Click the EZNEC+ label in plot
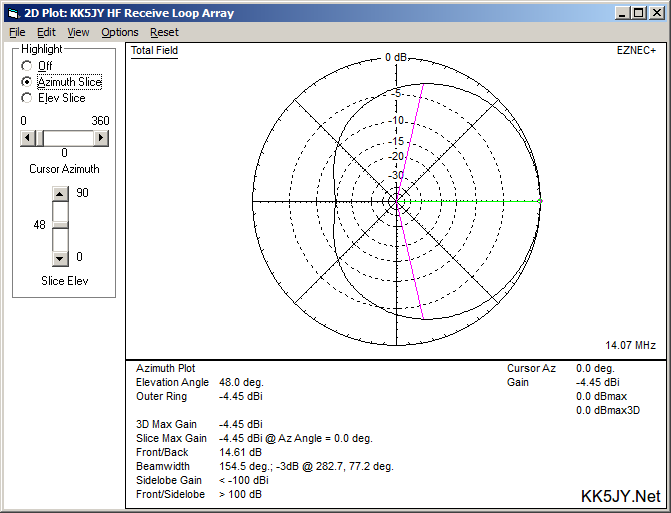Viewport: 671px width, 513px height. (636, 50)
